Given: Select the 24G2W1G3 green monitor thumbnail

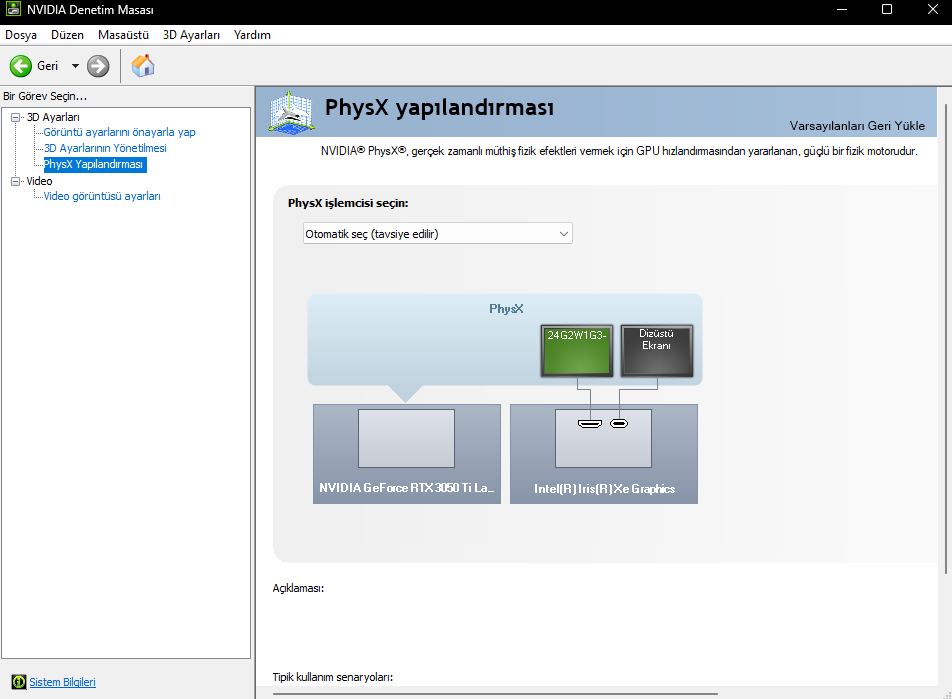Looking at the screenshot, I should pos(576,350).
